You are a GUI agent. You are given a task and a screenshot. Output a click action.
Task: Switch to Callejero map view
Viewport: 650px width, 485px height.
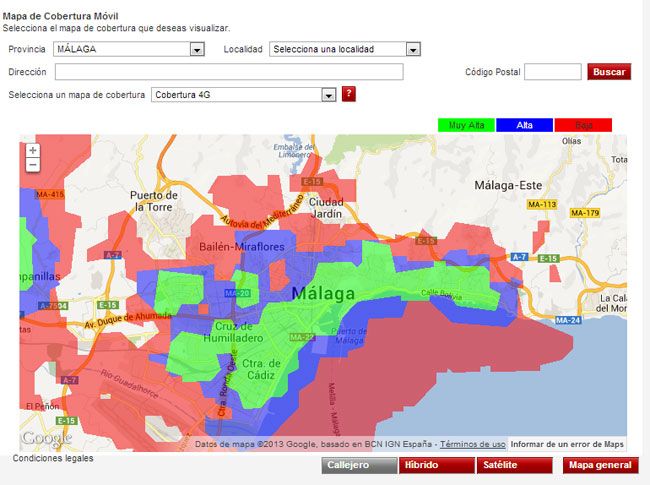click(359, 465)
